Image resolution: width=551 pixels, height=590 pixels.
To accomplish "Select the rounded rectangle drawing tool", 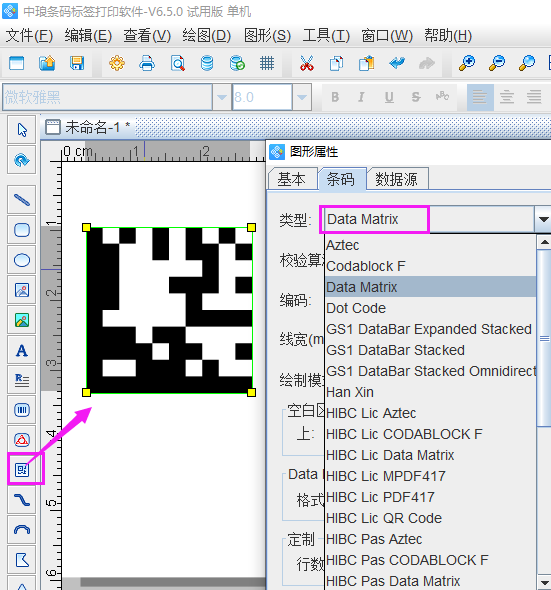I will tap(22, 230).
